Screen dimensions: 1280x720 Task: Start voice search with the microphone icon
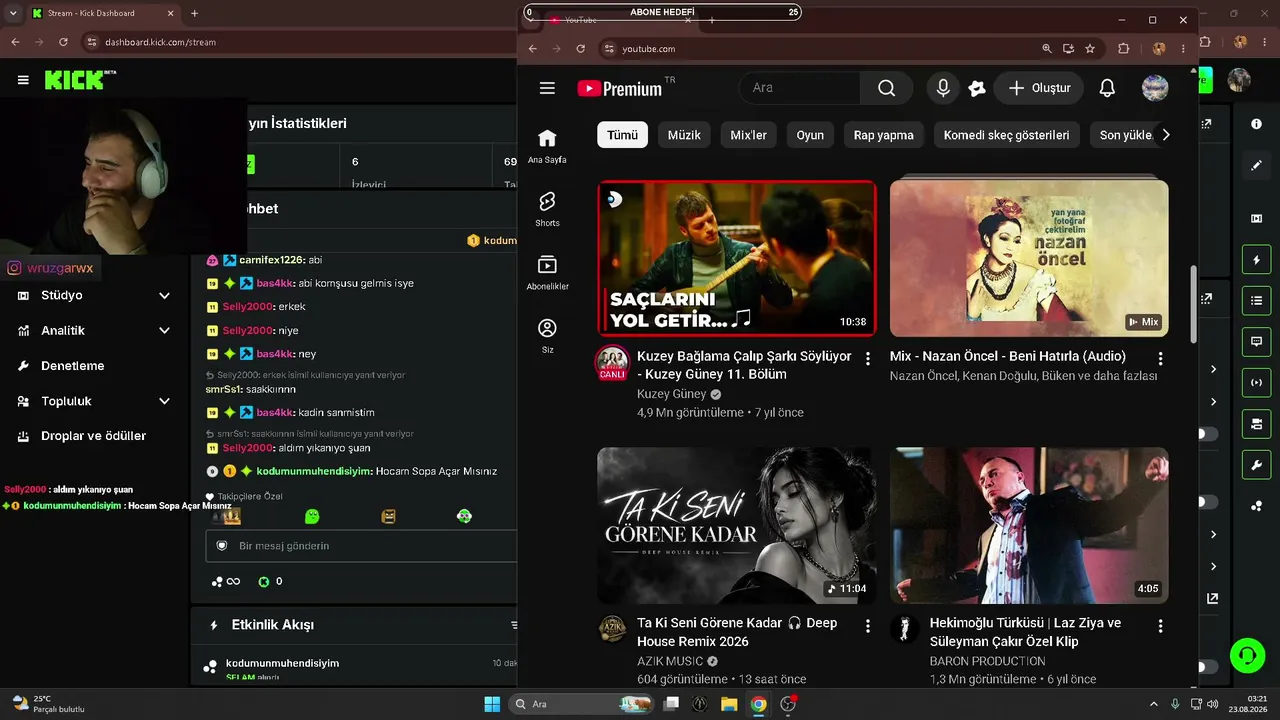[x=942, y=88]
